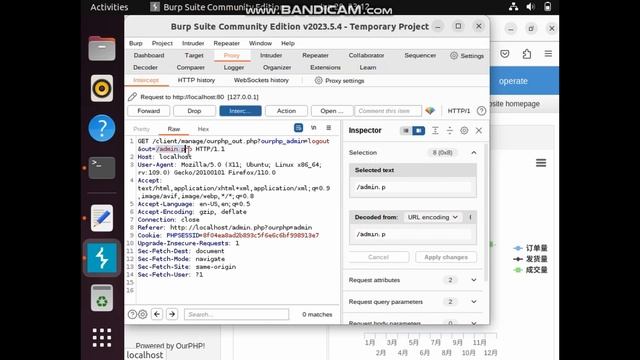Open the Files app in the dock

(102, 49)
